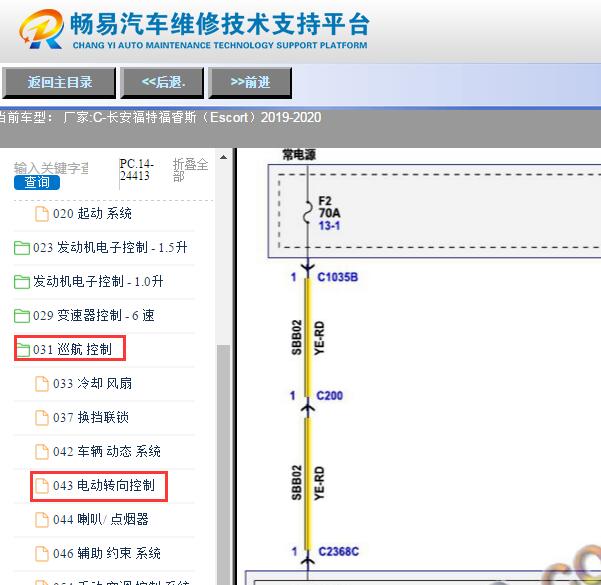Click the F2 fuse symbol in the diagram

click(307, 212)
